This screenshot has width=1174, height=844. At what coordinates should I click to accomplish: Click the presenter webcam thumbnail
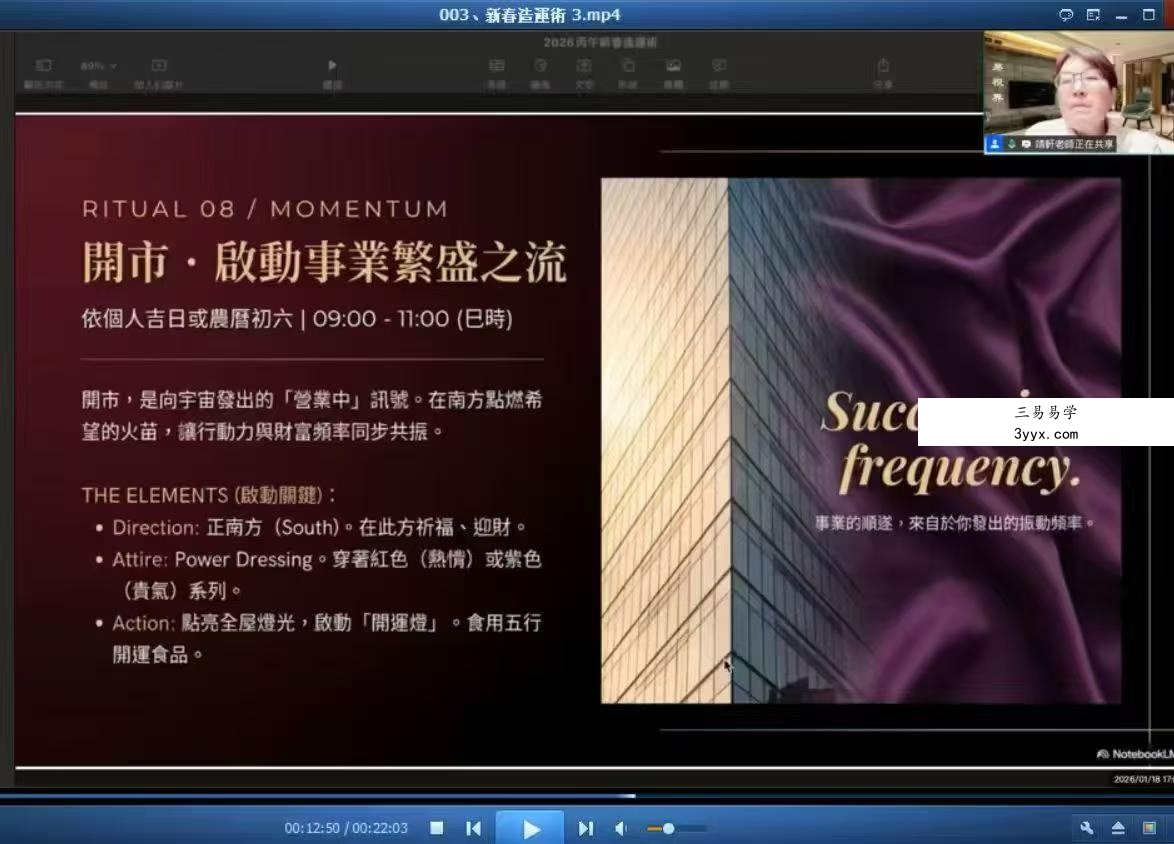[1079, 92]
